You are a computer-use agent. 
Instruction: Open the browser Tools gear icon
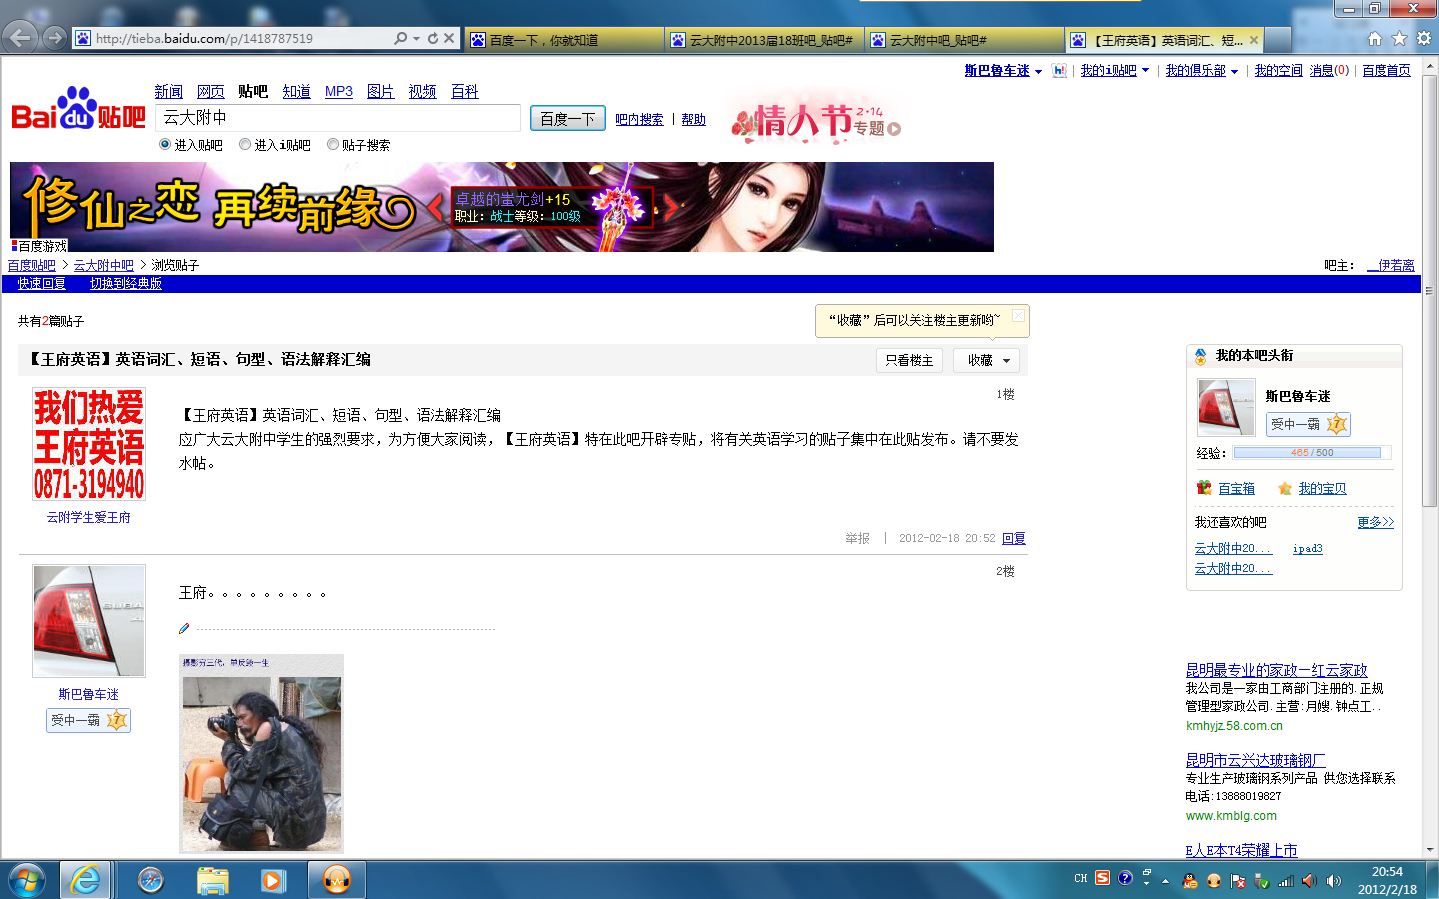(x=1424, y=38)
